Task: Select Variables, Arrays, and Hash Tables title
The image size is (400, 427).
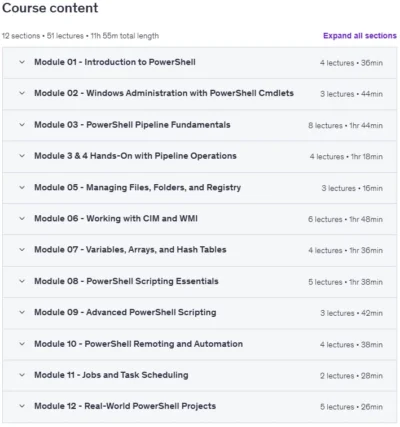Action: point(156,250)
